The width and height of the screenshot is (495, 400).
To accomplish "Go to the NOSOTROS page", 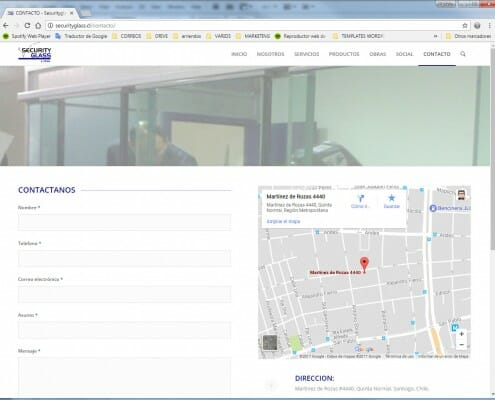I will (270, 54).
